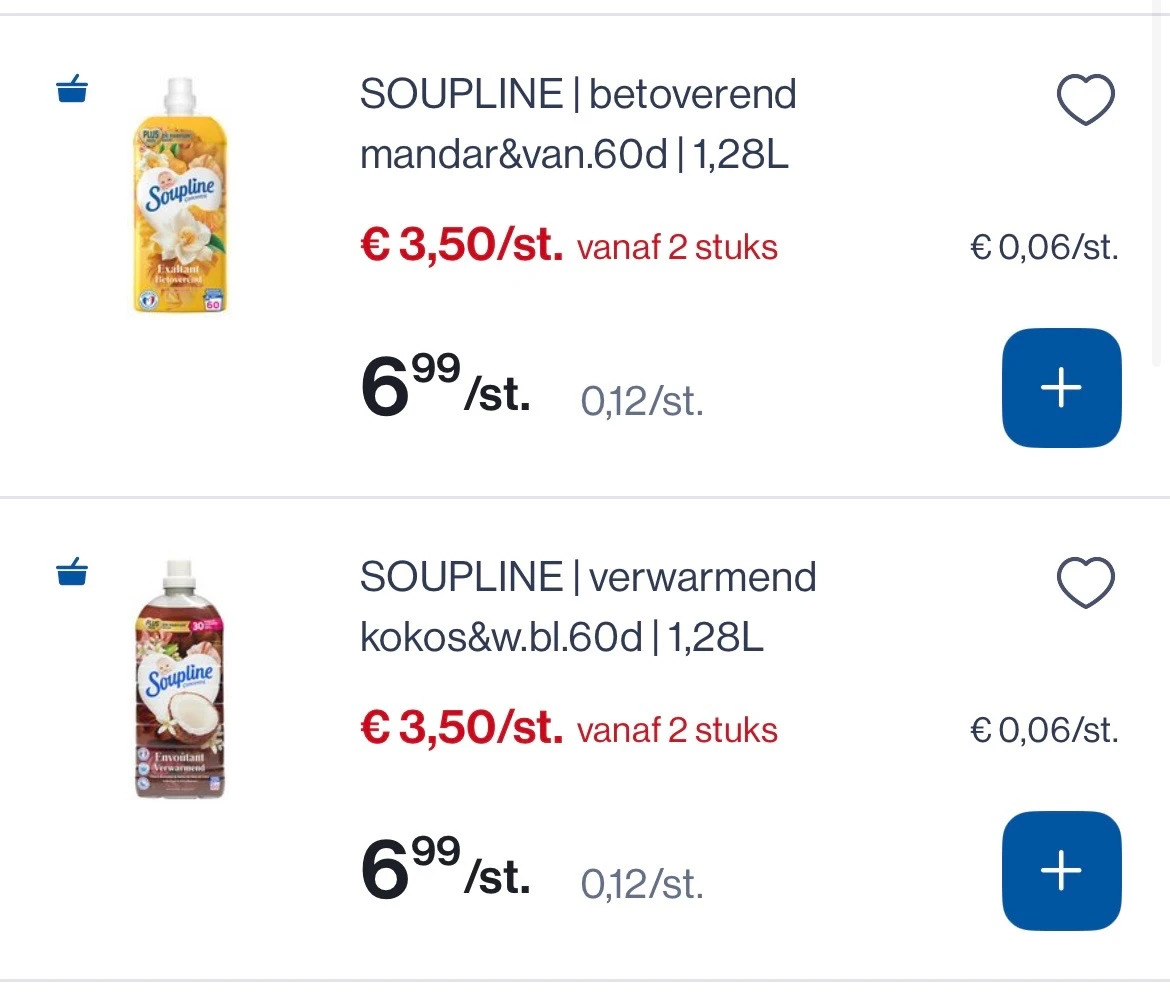Click the plus icon on the kokos item

coord(1061,870)
